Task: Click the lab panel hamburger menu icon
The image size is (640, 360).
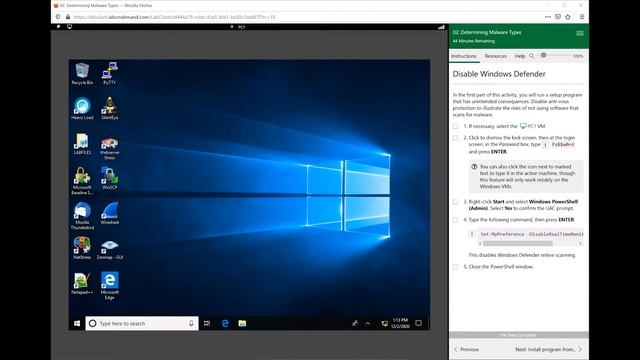Action: pos(580,33)
